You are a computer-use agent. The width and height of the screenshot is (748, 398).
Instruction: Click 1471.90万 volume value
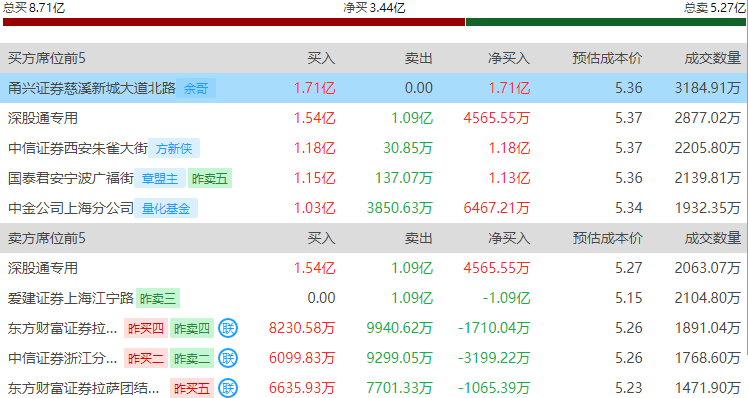click(x=707, y=388)
